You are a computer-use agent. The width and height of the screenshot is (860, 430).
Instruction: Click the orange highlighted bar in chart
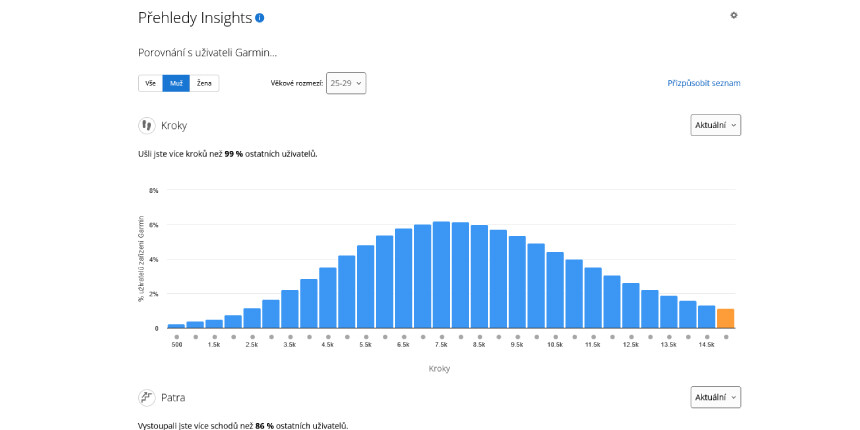pos(725,319)
